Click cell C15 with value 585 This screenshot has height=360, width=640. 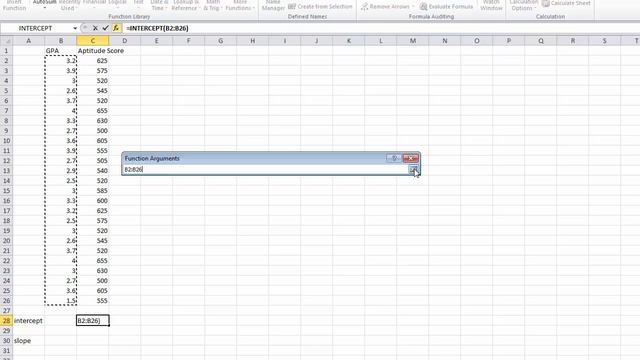93,191
